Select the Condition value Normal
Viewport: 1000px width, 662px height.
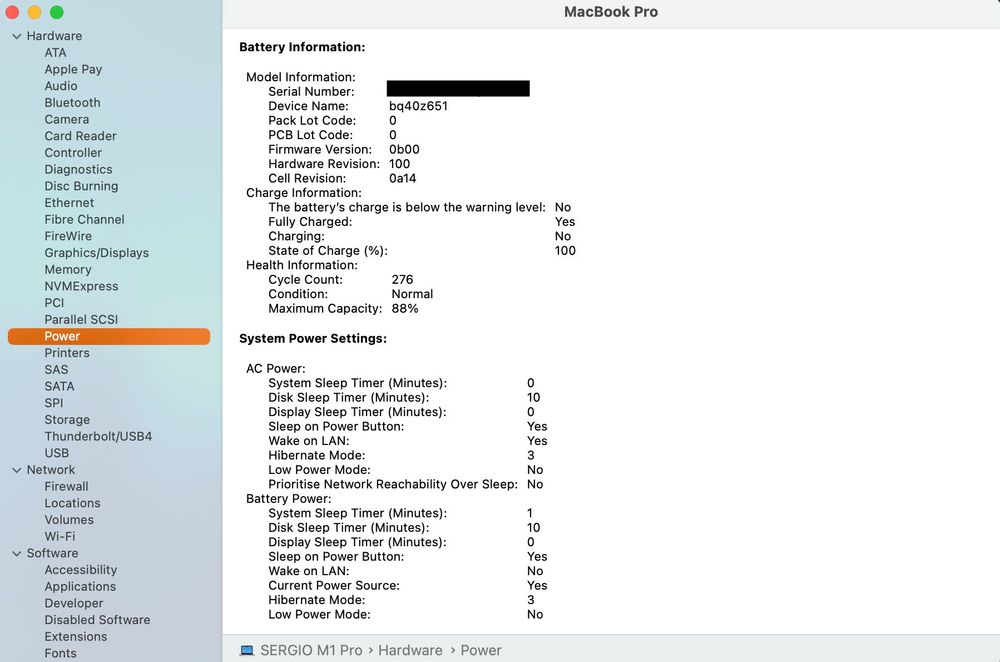coord(412,294)
